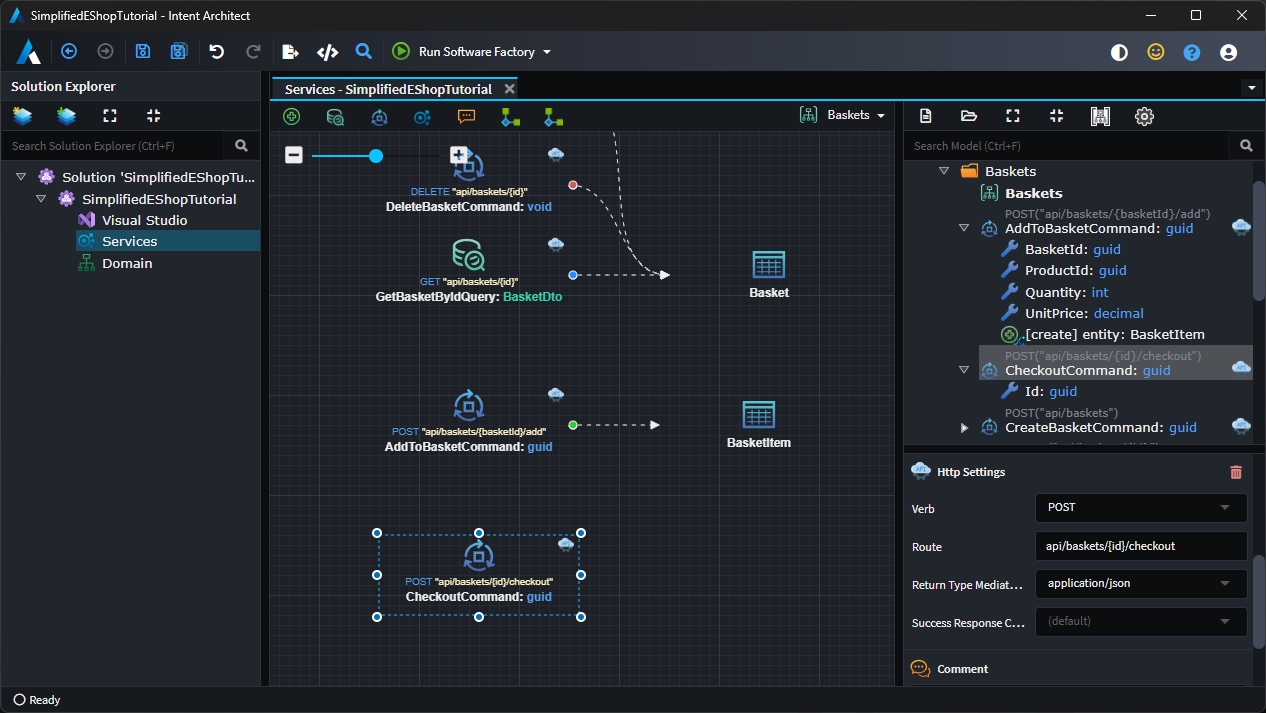Click the code brackets icon
The width and height of the screenshot is (1266, 713).
click(x=327, y=52)
